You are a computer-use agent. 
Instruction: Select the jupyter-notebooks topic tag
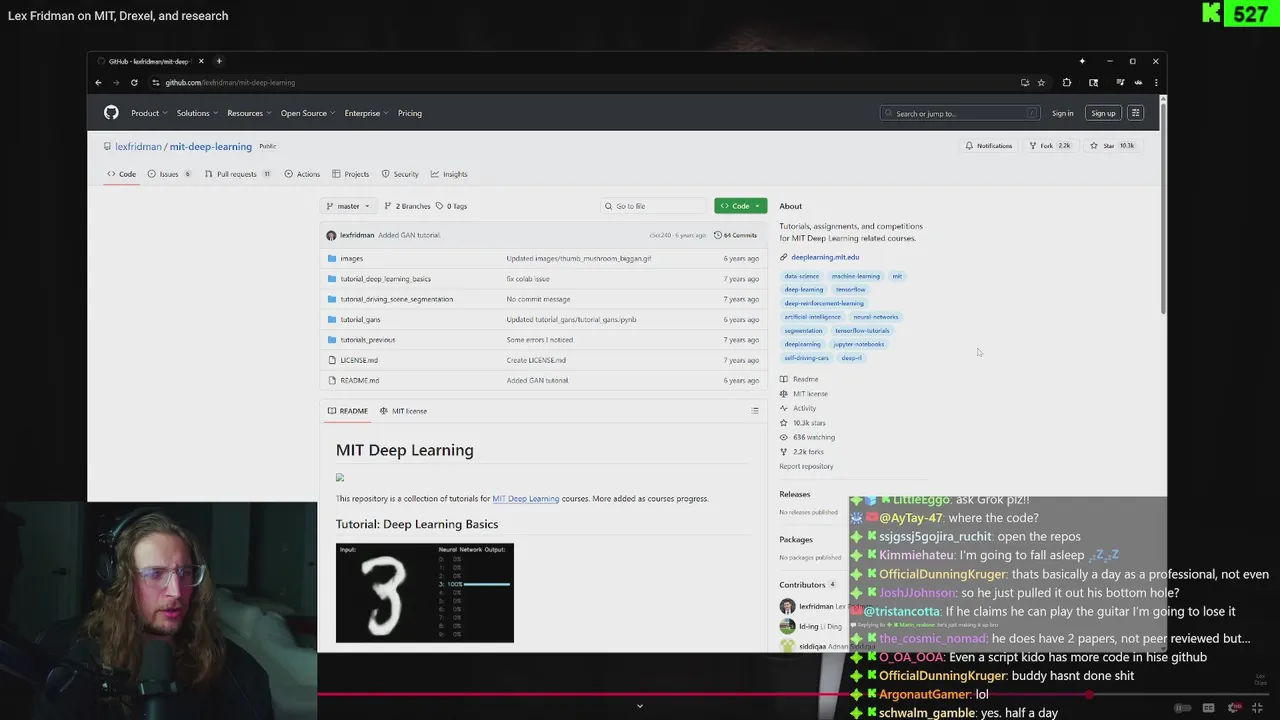pyautogui.click(x=858, y=344)
